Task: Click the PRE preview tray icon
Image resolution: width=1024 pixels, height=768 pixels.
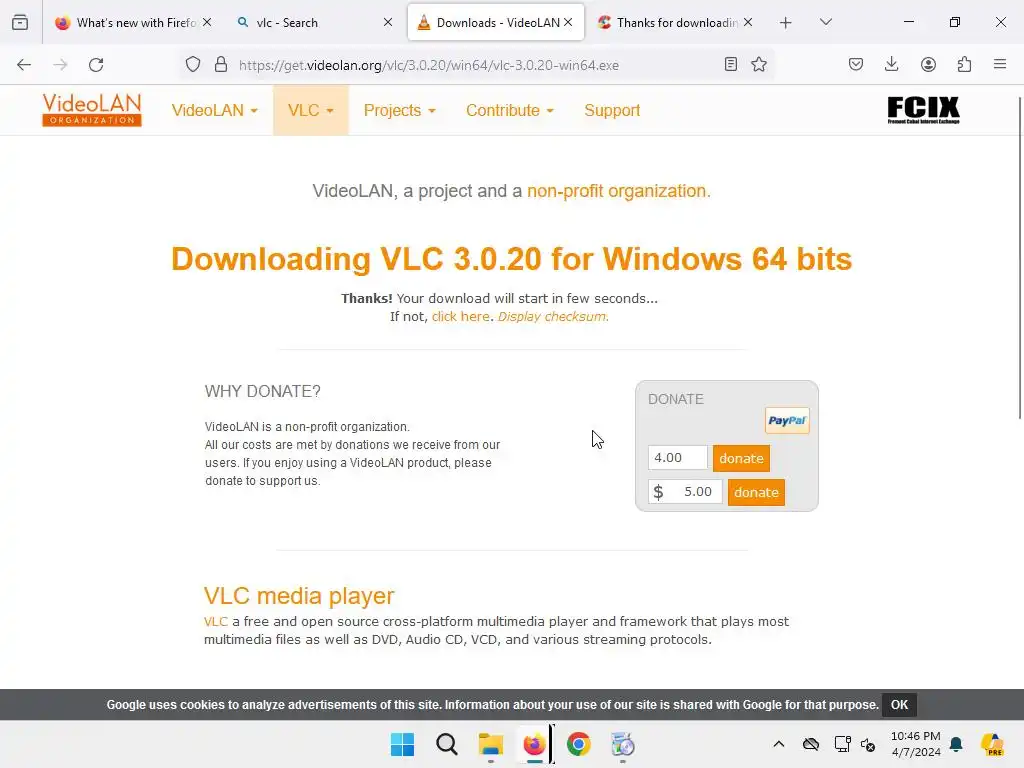Action: click(x=992, y=744)
